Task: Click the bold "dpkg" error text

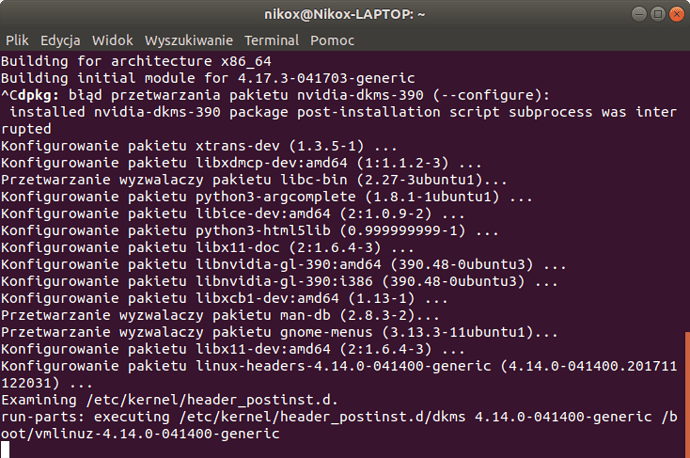Action: [36, 96]
